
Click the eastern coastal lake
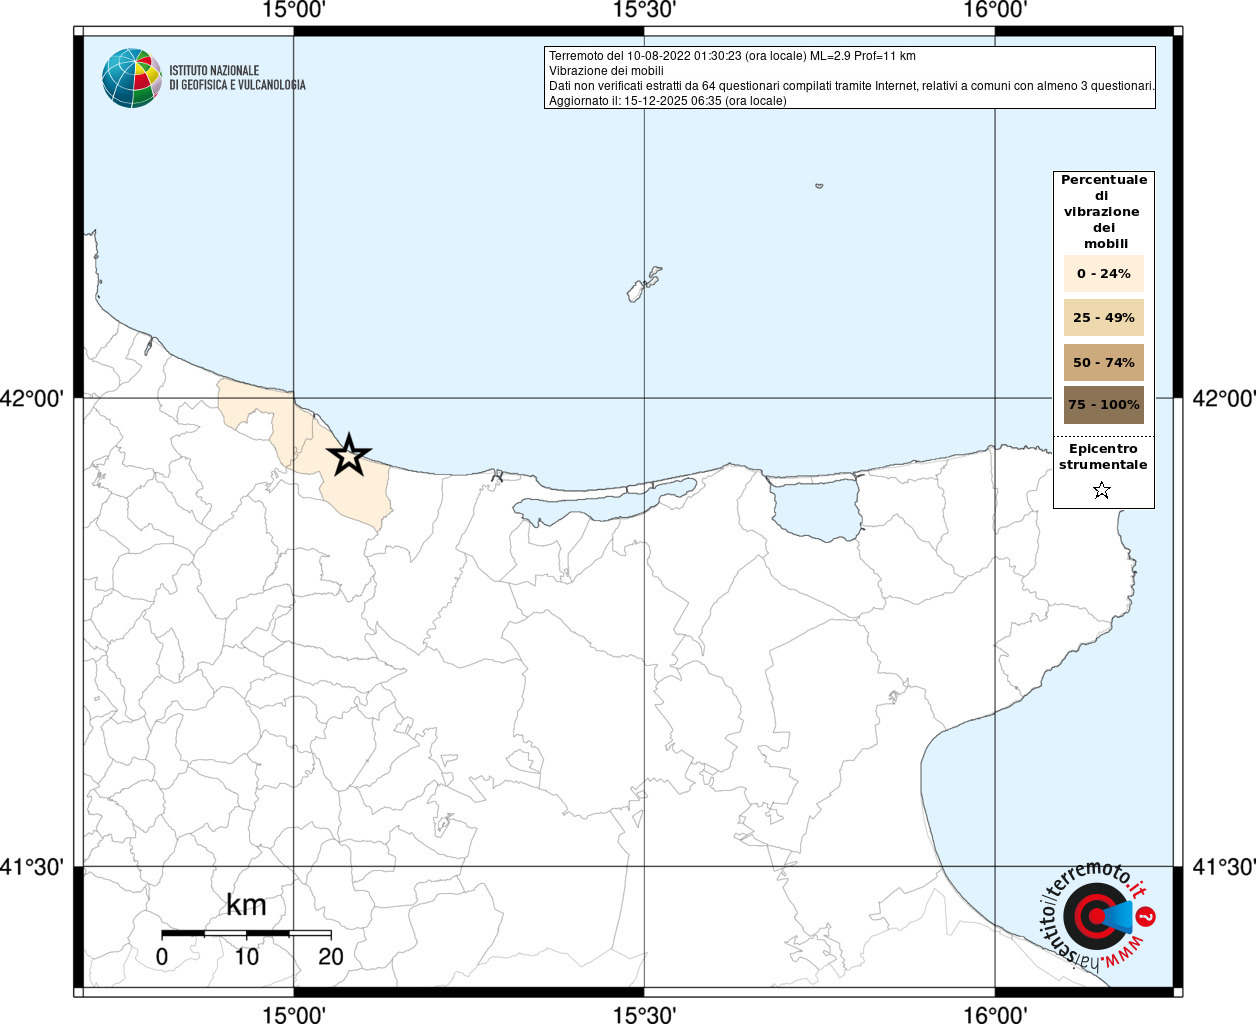coord(818,508)
